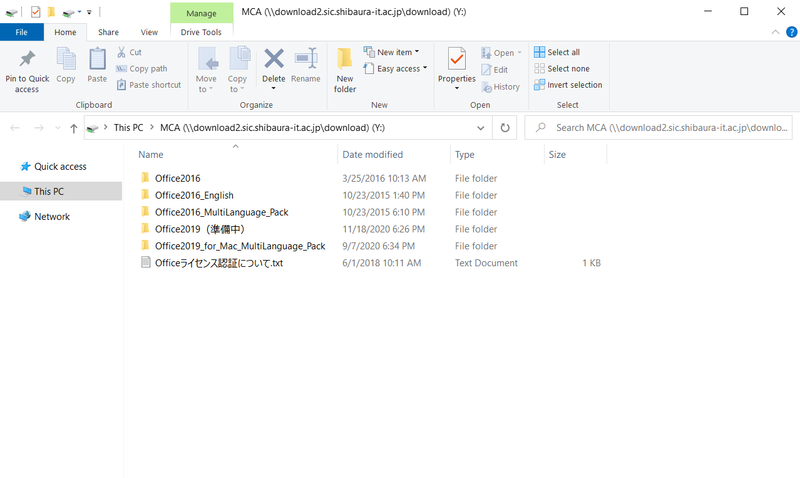Click the date 6/1/2018 10:11 AM

(x=382, y=263)
